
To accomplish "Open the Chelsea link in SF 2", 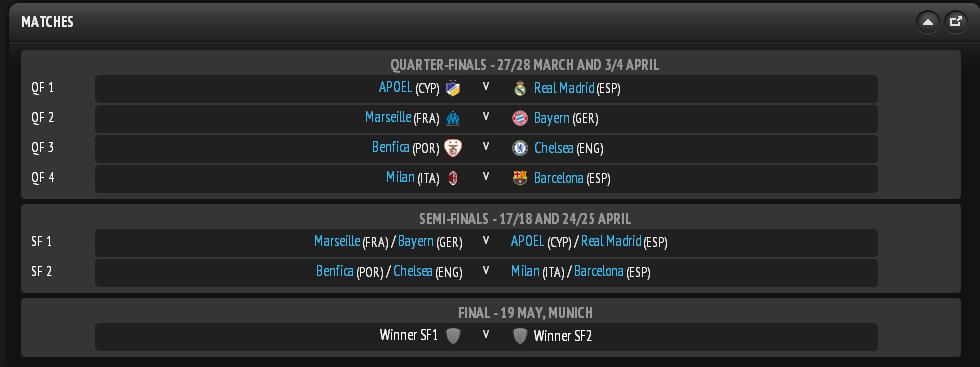I will click(x=413, y=271).
